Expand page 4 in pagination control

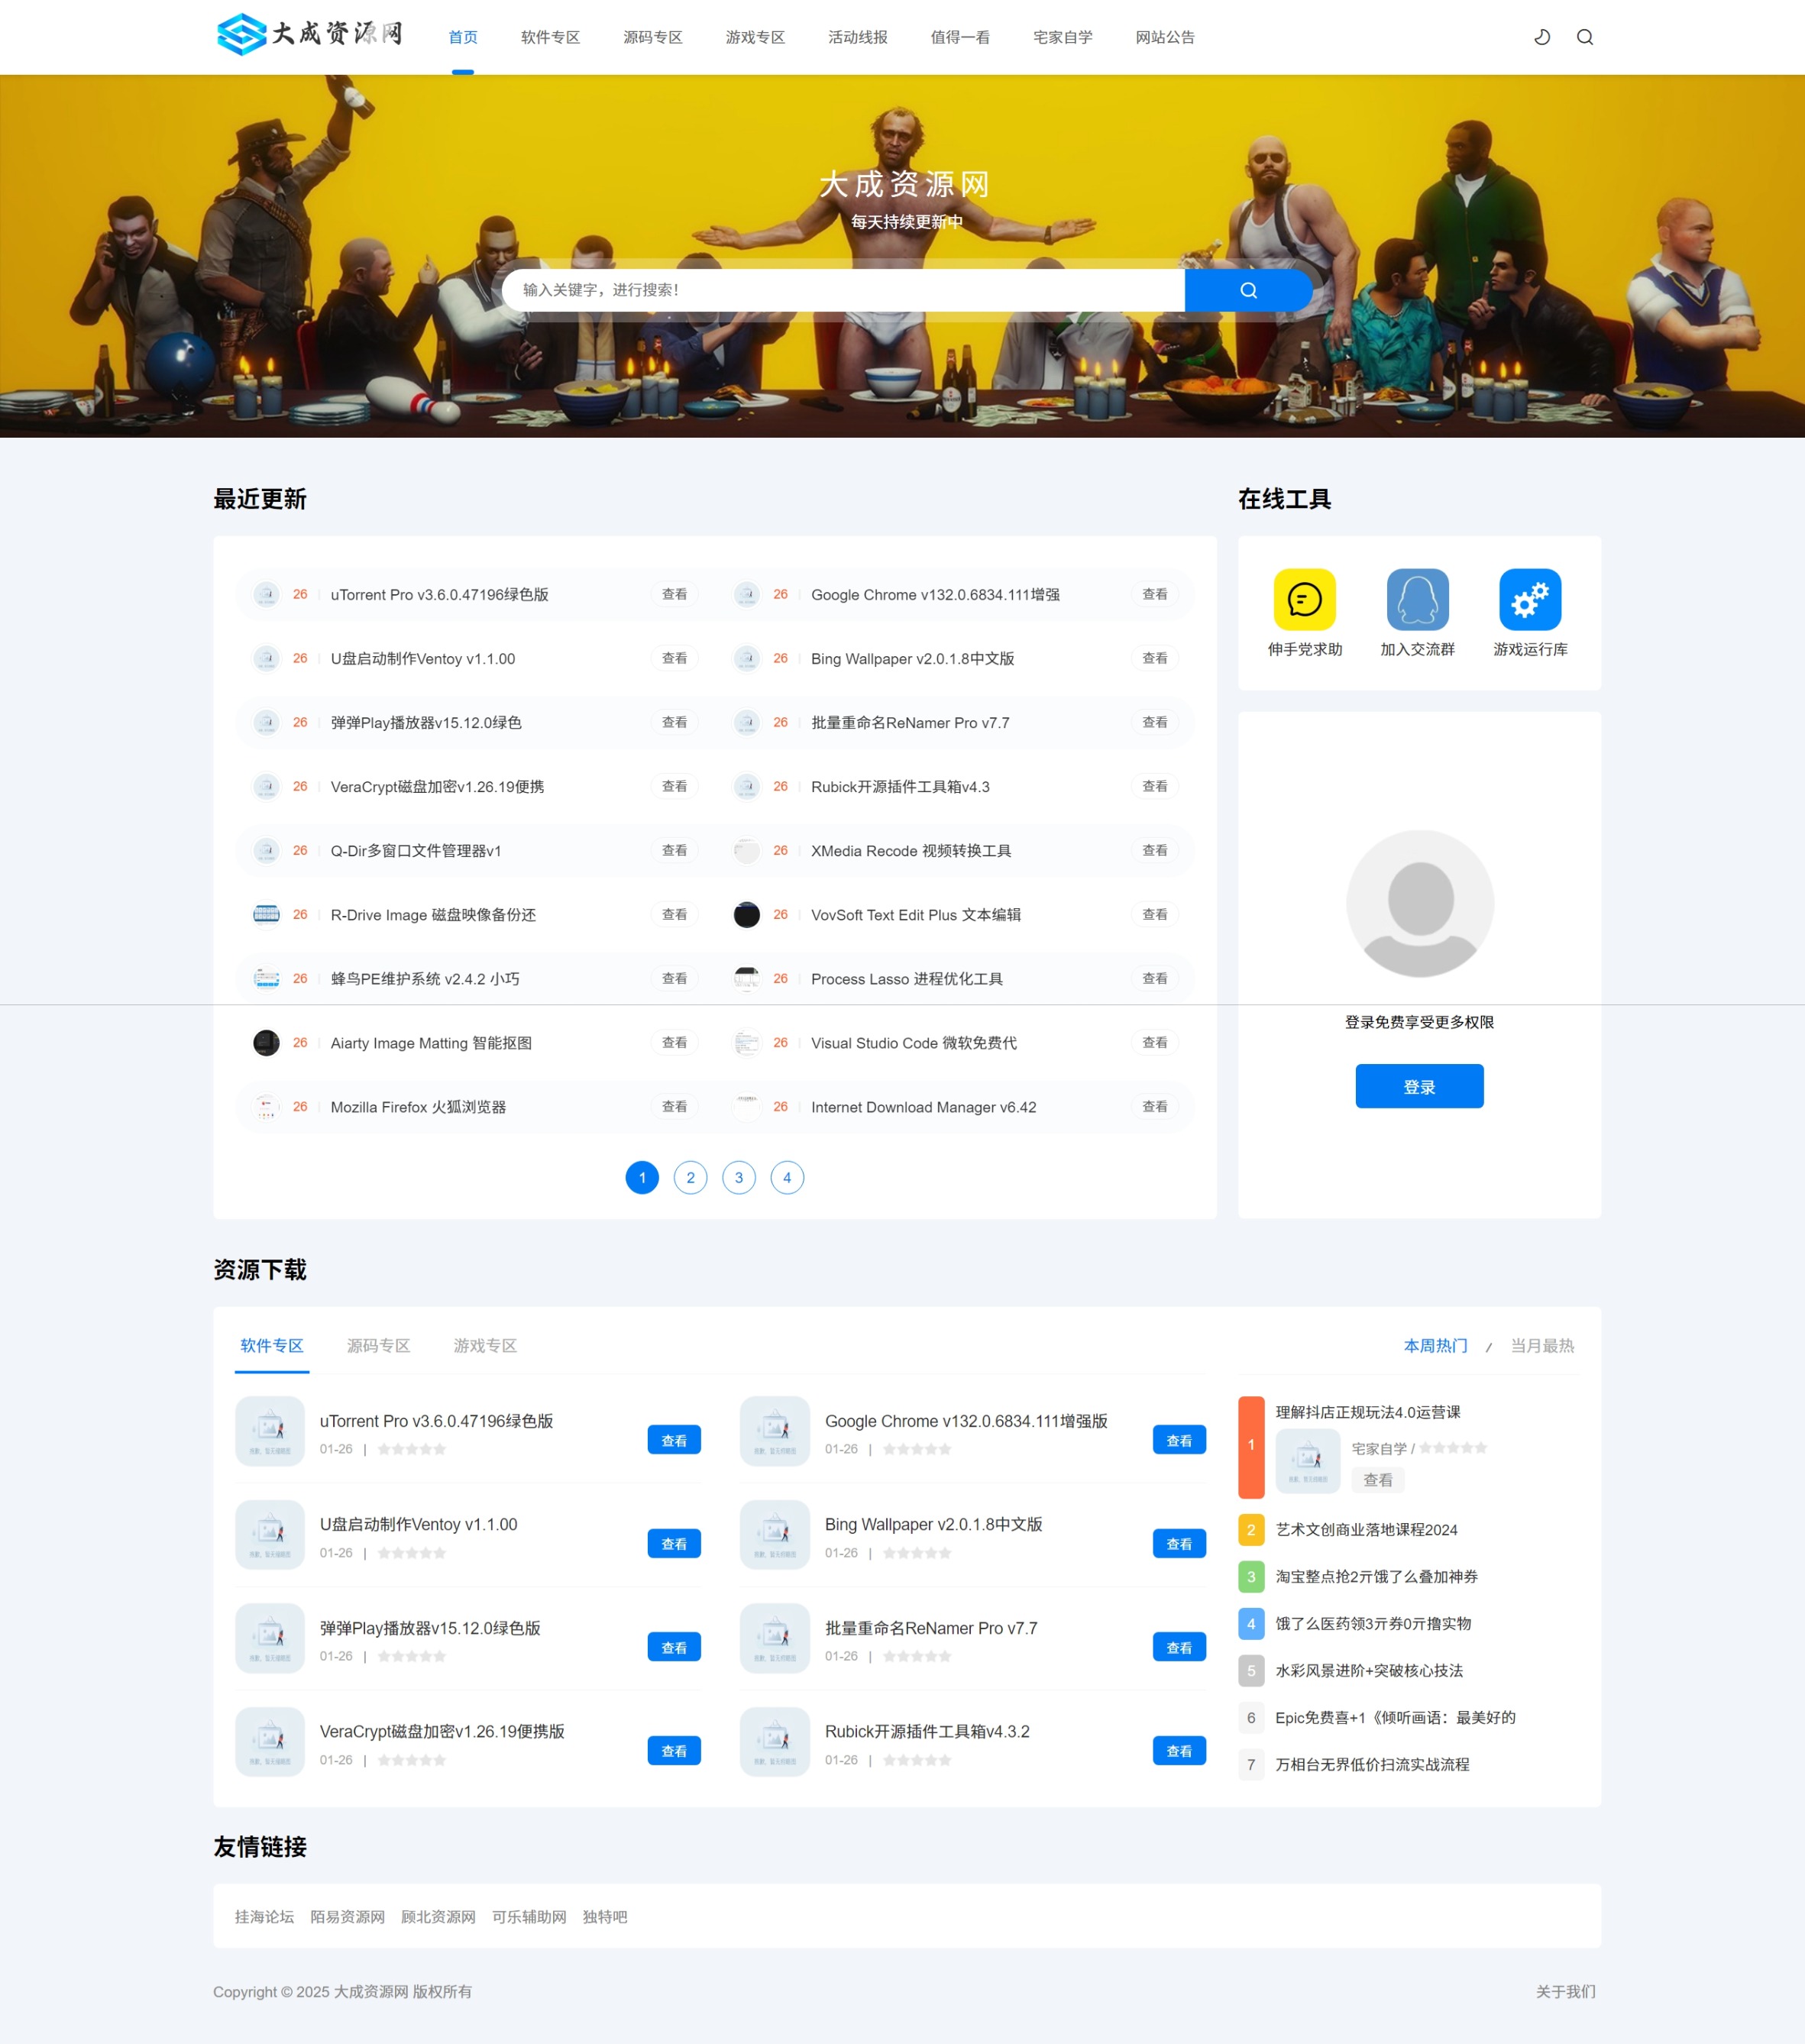click(x=786, y=1176)
